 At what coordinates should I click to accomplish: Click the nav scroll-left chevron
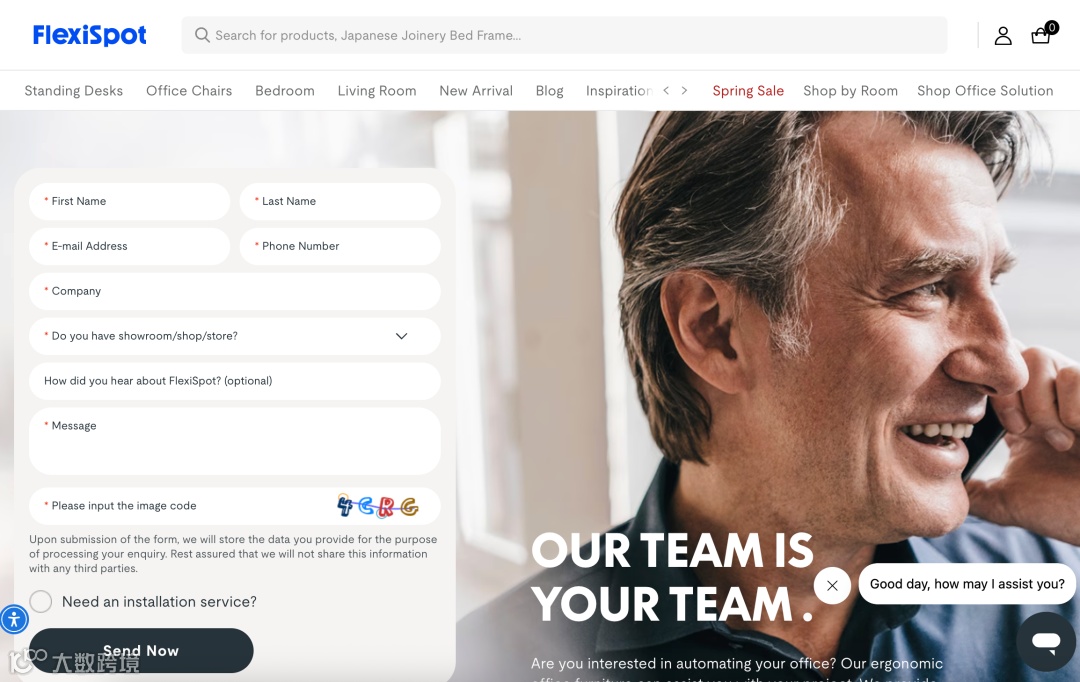[x=666, y=90]
